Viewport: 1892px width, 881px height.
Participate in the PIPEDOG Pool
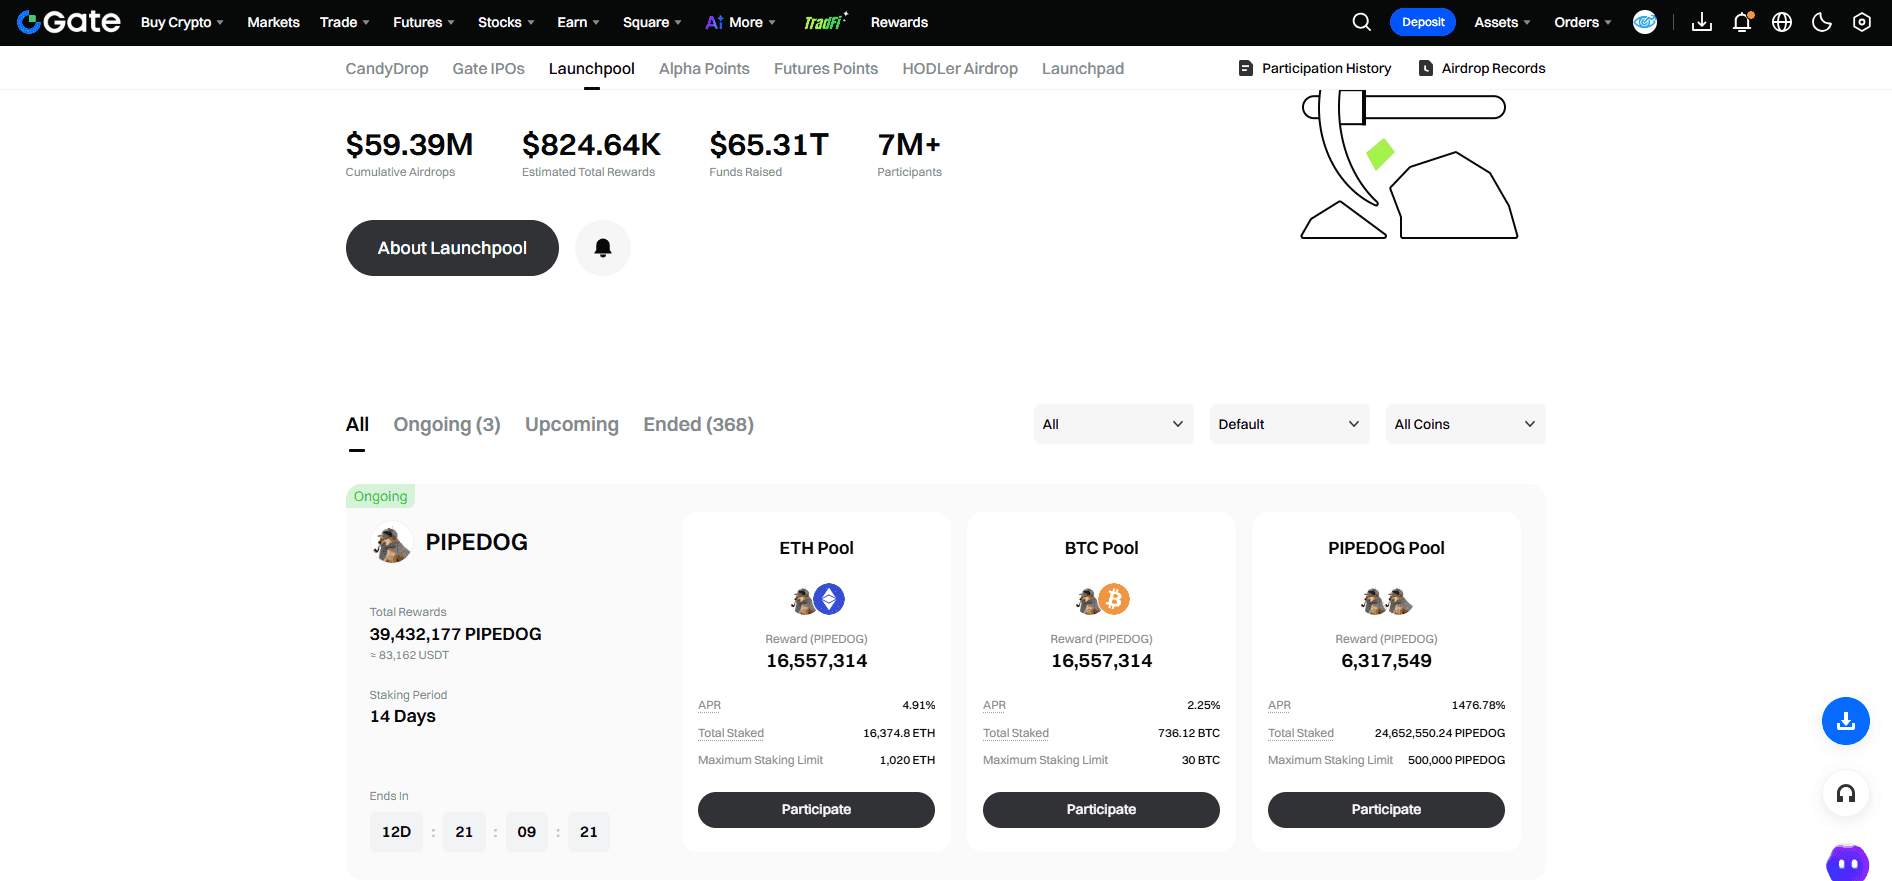1386,810
